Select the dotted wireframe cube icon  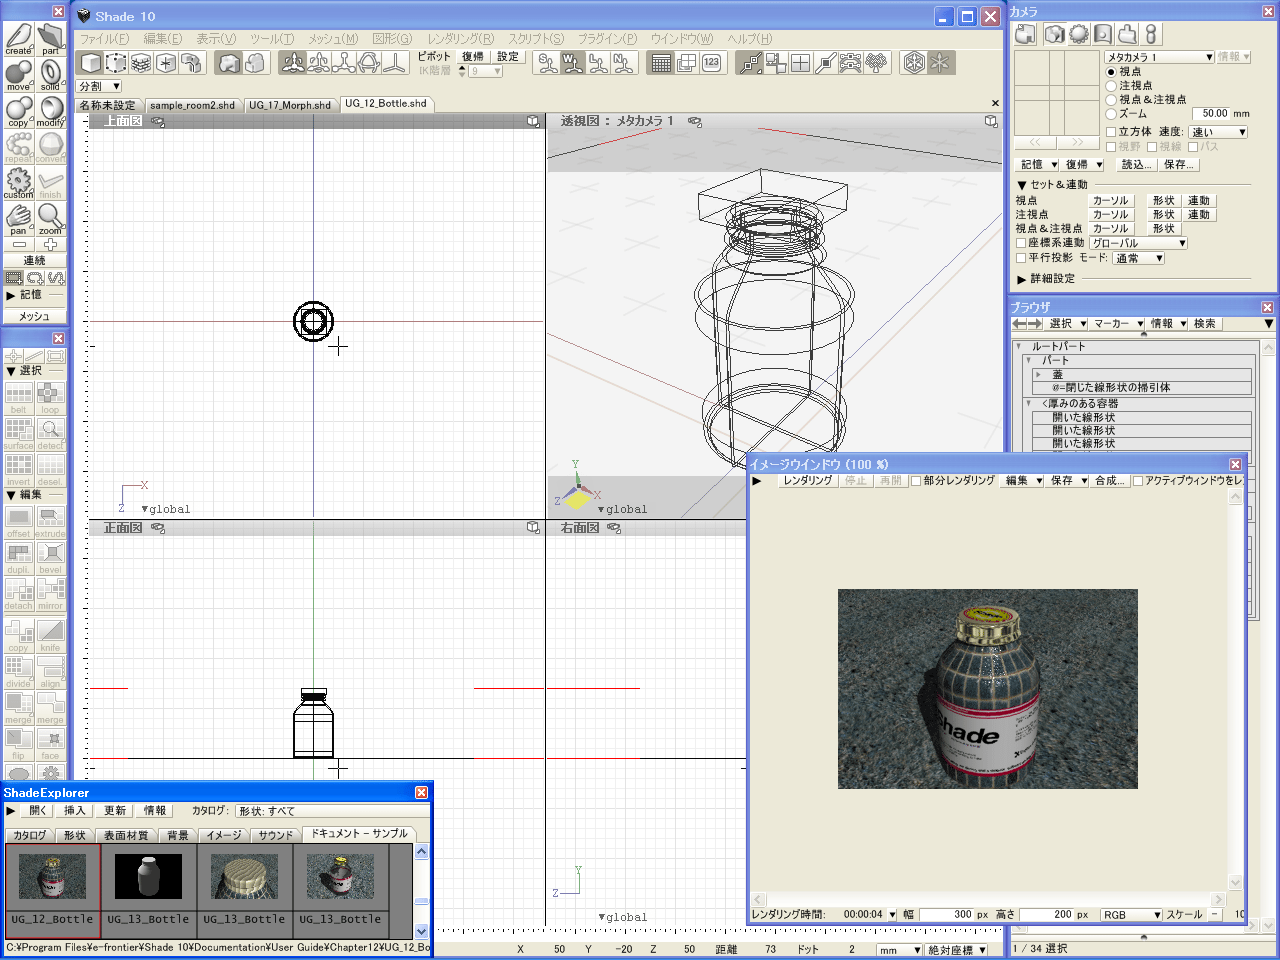(116, 63)
